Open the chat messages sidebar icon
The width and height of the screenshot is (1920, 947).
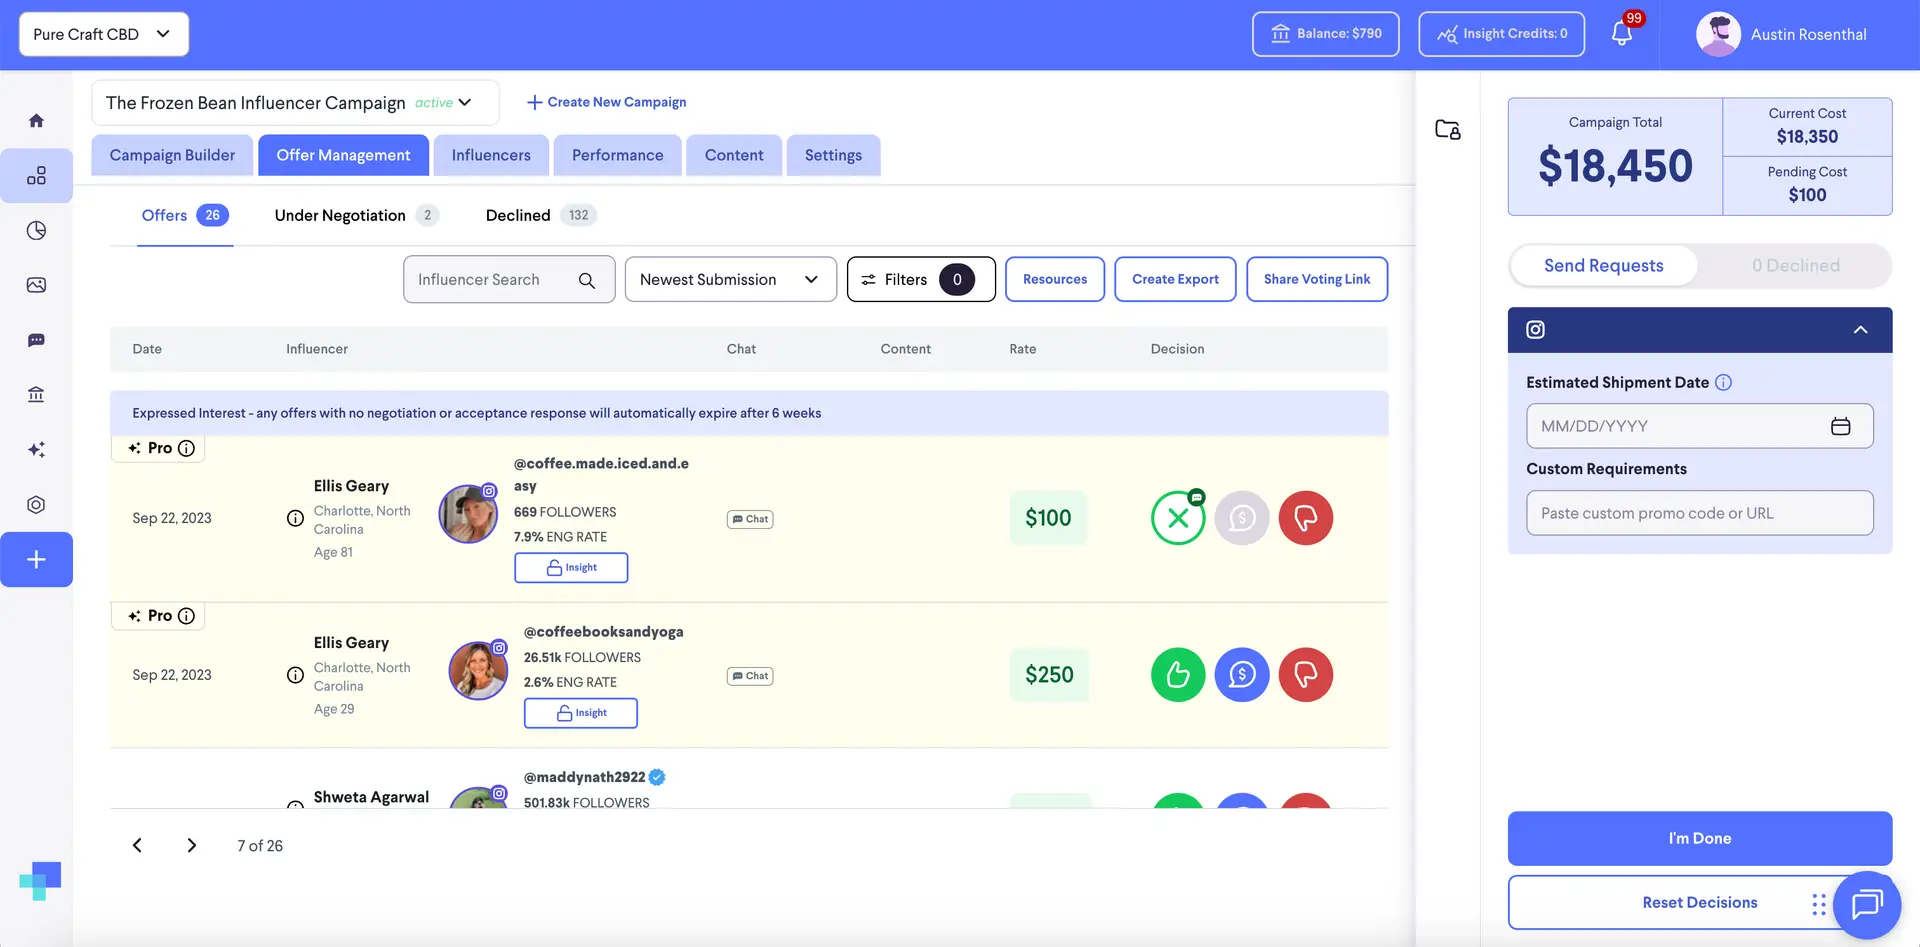point(36,340)
